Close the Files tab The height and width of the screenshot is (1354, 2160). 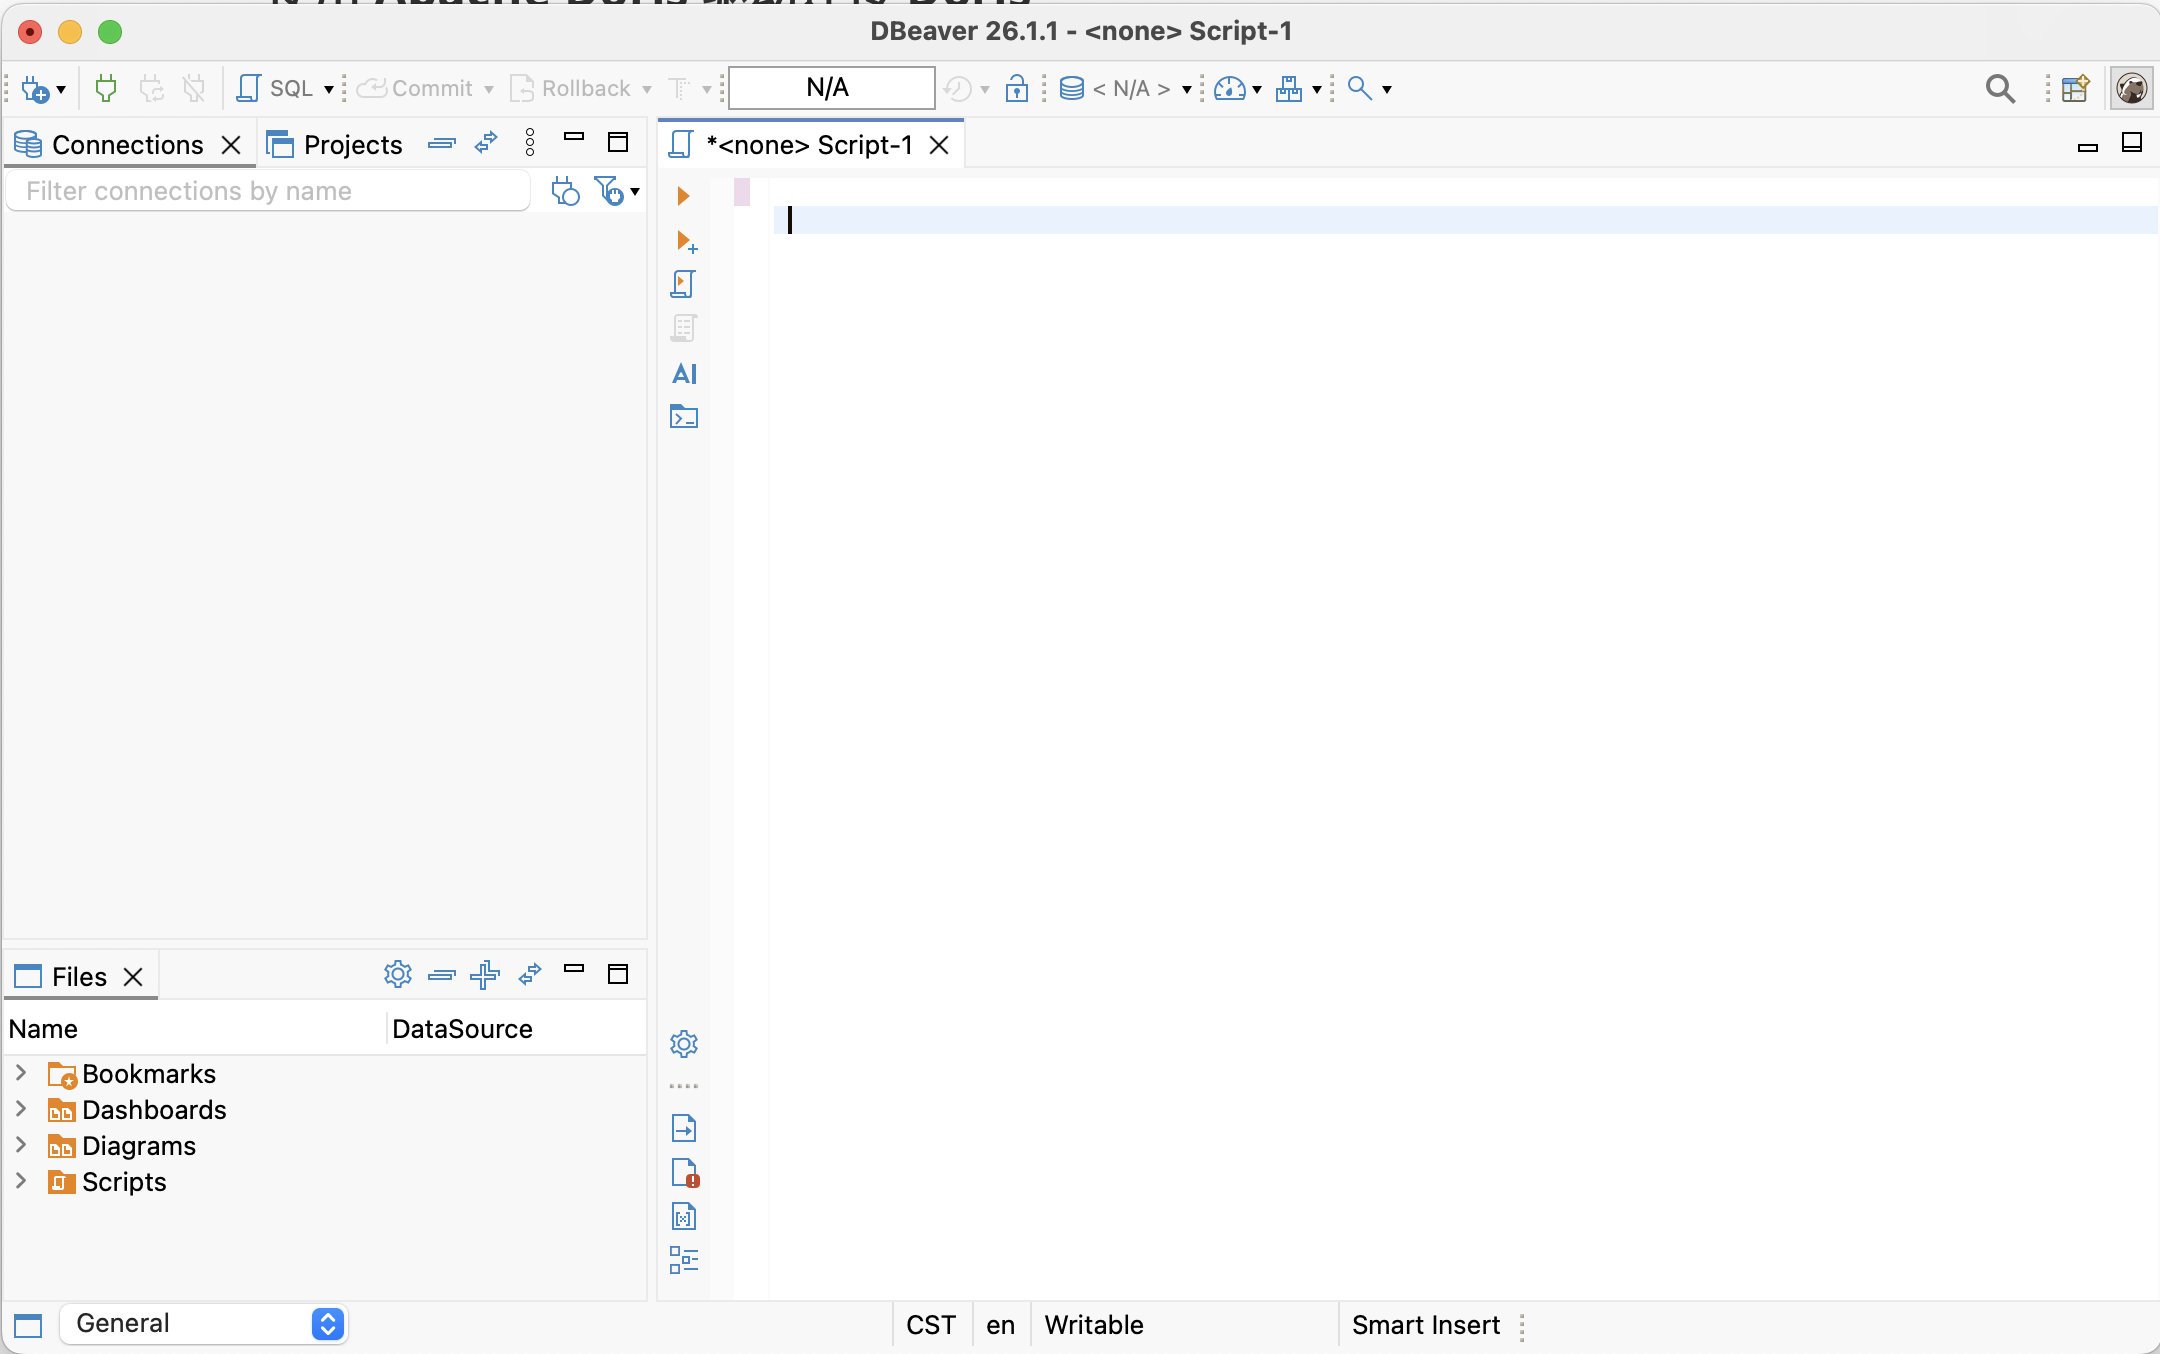click(133, 977)
